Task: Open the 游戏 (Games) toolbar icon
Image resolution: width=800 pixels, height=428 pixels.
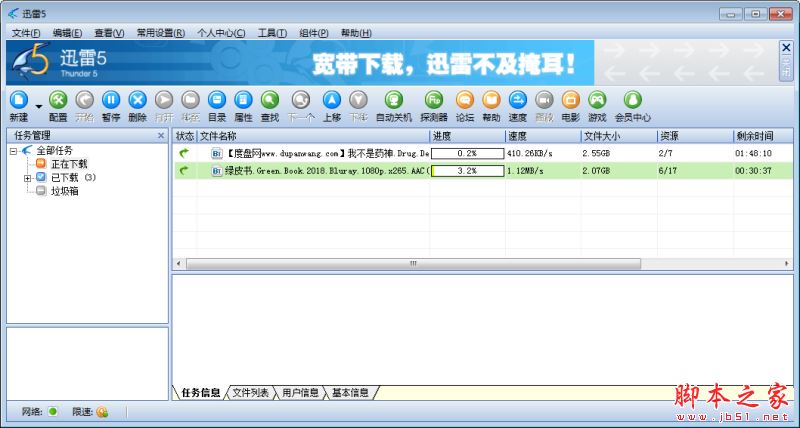Action: 597,100
